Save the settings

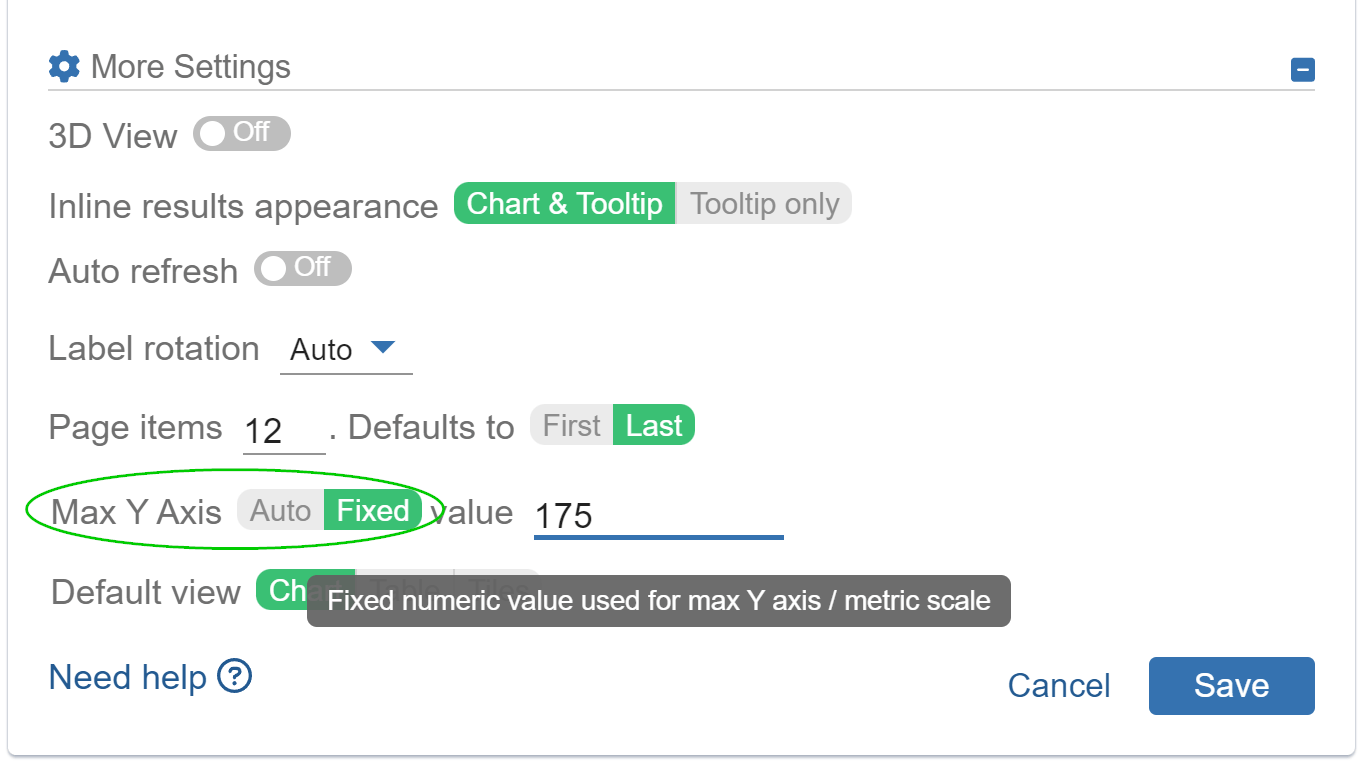(x=1231, y=685)
